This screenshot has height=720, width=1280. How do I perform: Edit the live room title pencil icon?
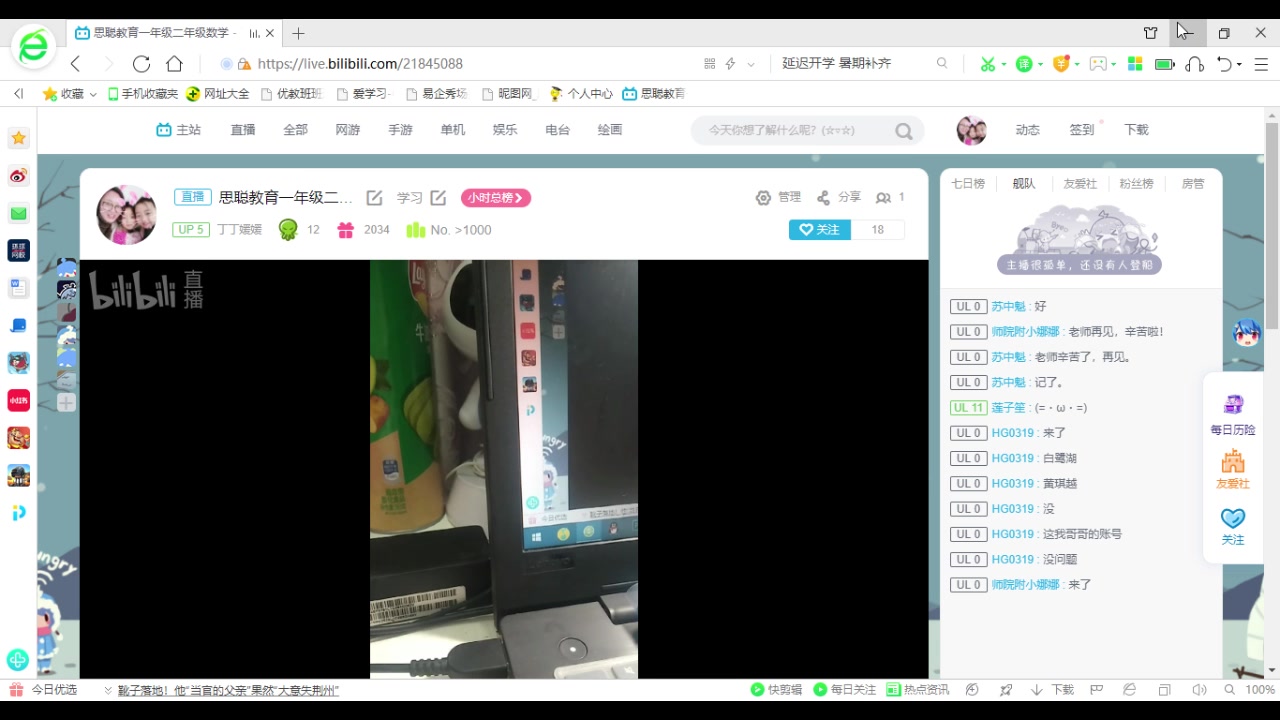(375, 198)
